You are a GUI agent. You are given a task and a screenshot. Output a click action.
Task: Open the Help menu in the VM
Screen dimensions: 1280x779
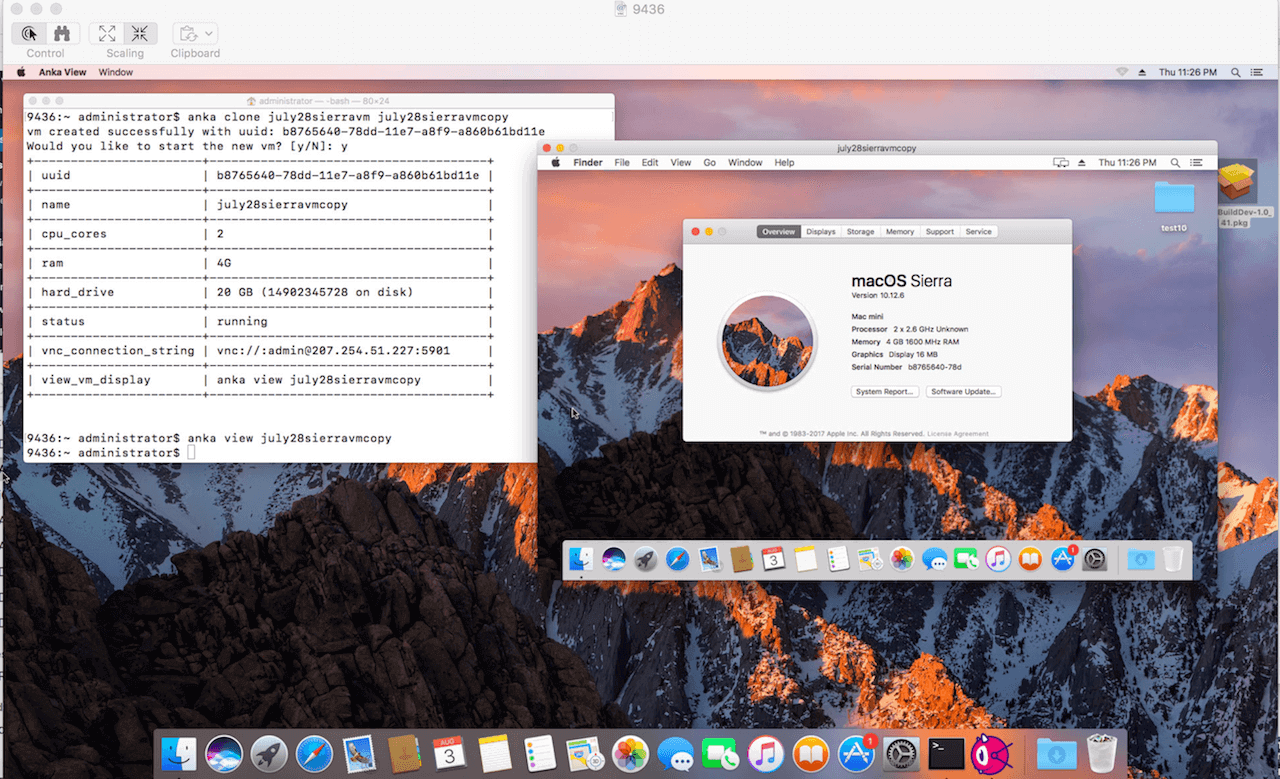click(x=785, y=162)
